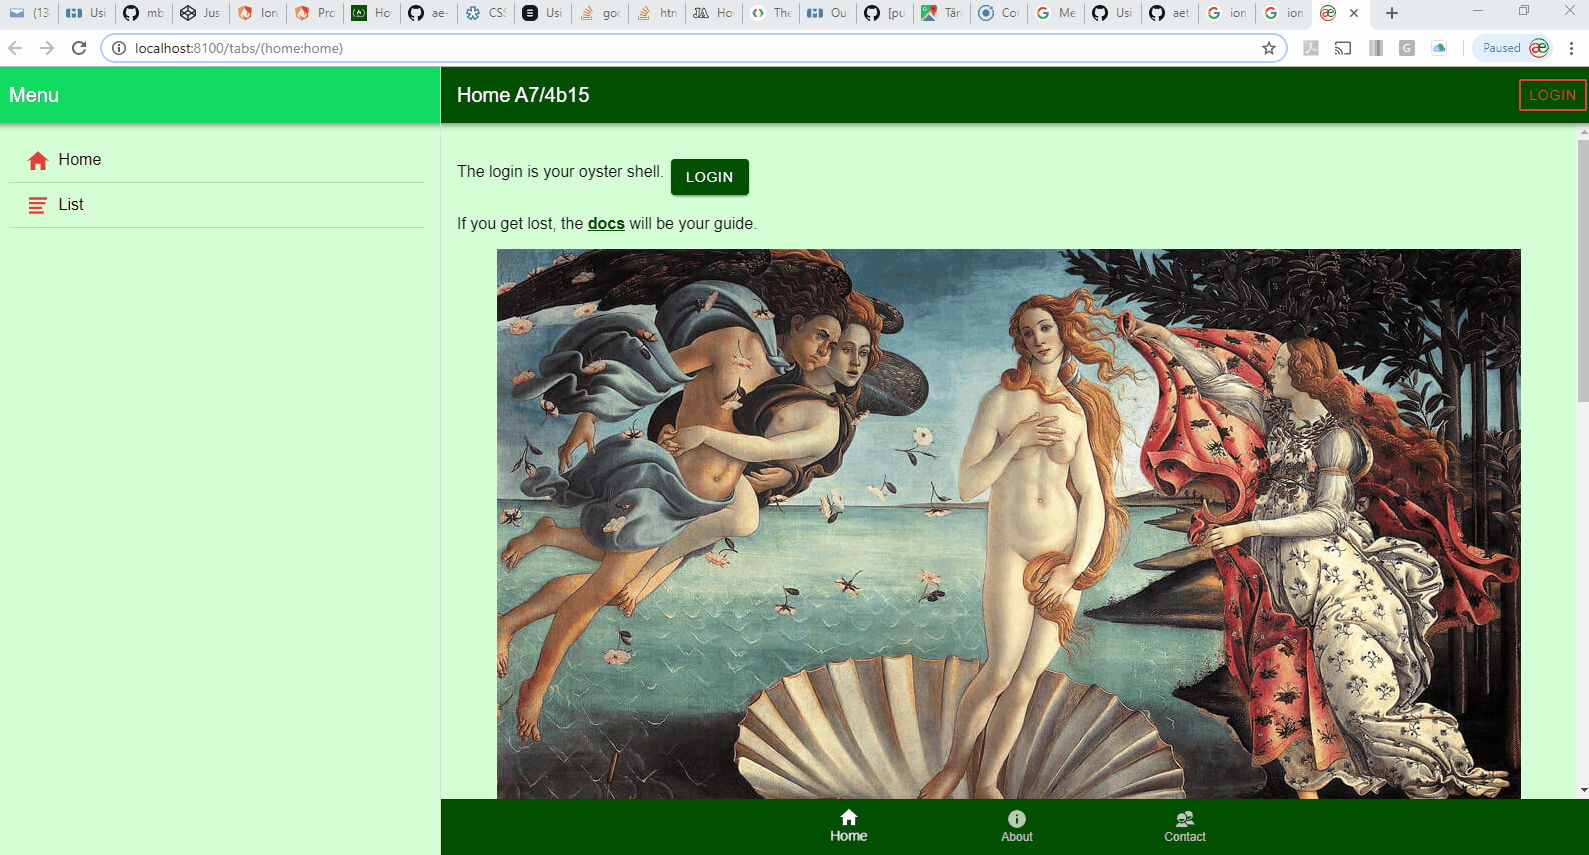The width and height of the screenshot is (1589, 855).
Task: Click the gray G extension icon
Action: [1407, 48]
